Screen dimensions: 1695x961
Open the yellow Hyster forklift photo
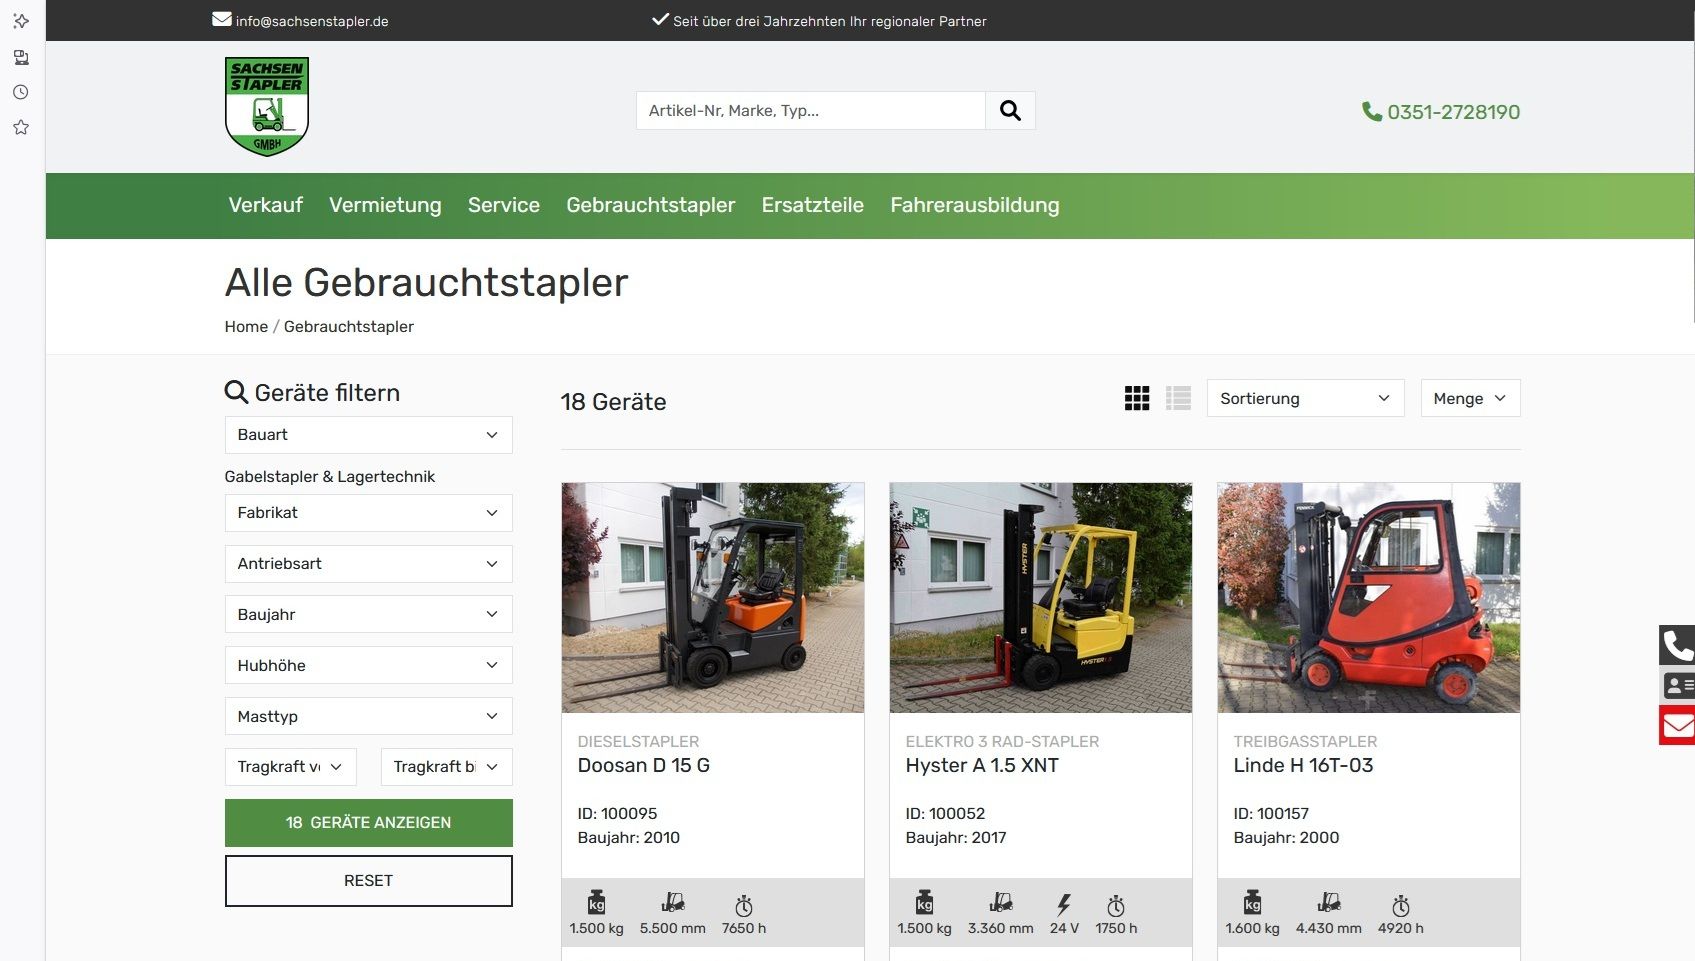coord(1041,598)
